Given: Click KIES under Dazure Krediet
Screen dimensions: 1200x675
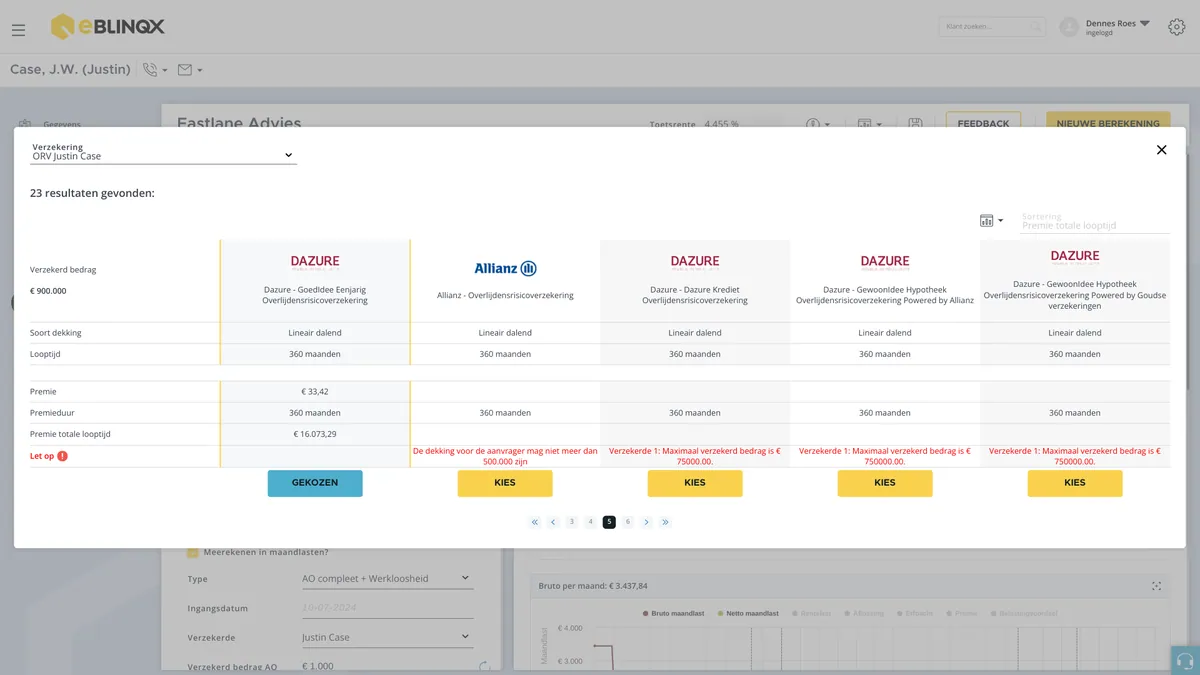Looking at the screenshot, I should [695, 483].
